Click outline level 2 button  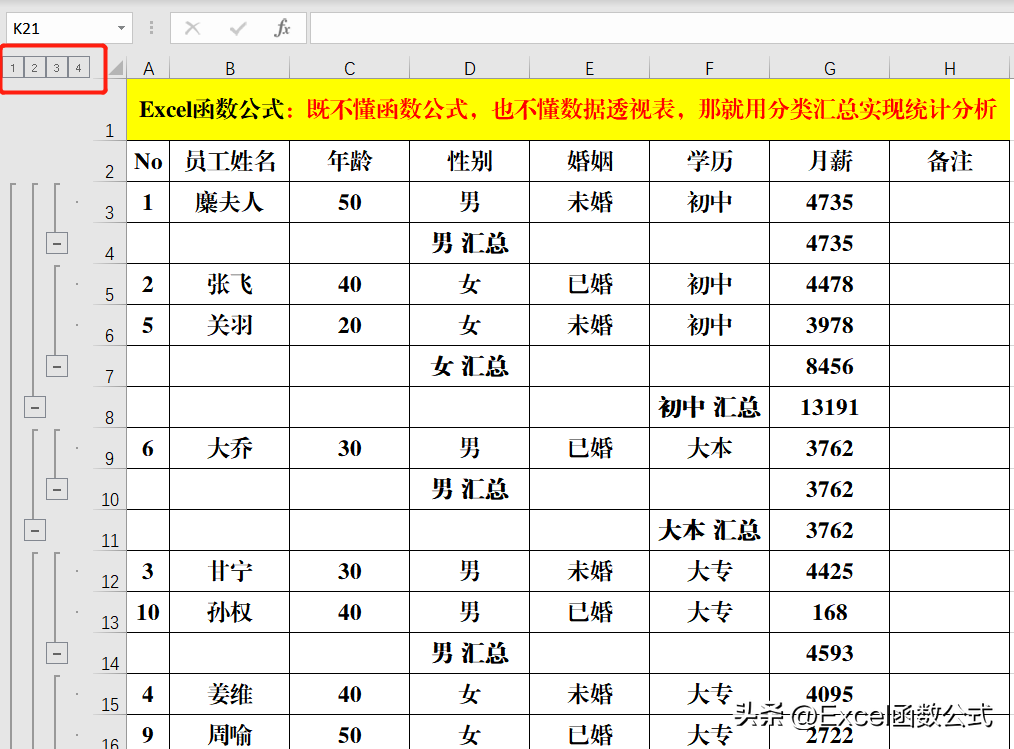(x=34, y=68)
